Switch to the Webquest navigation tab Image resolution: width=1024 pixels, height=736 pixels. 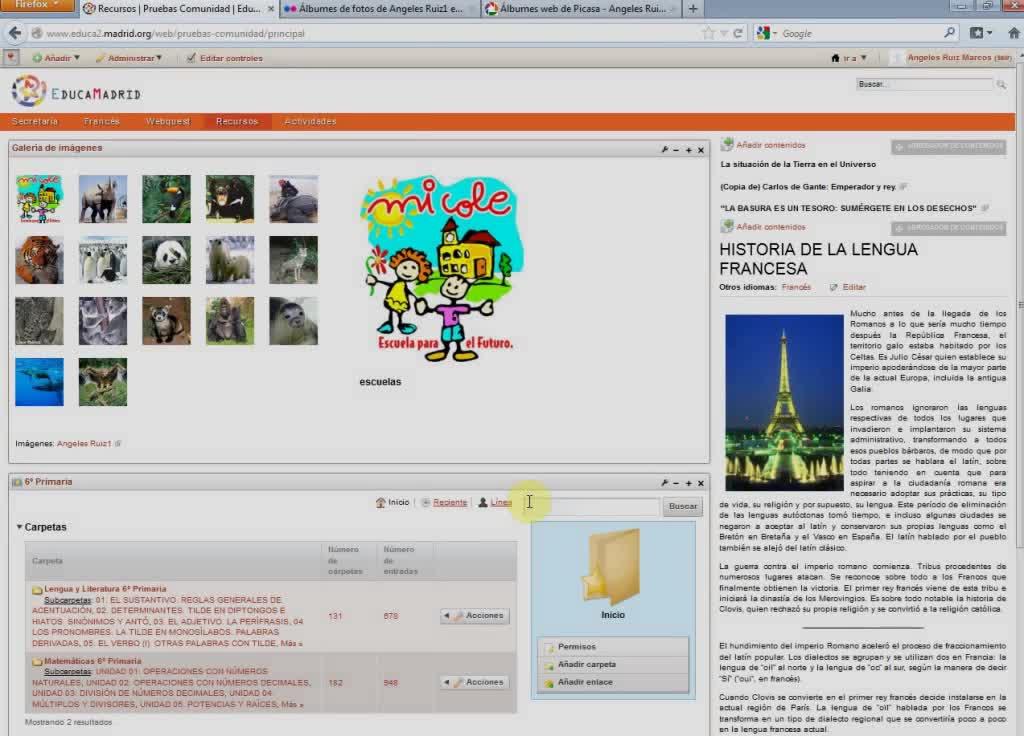point(167,121)
